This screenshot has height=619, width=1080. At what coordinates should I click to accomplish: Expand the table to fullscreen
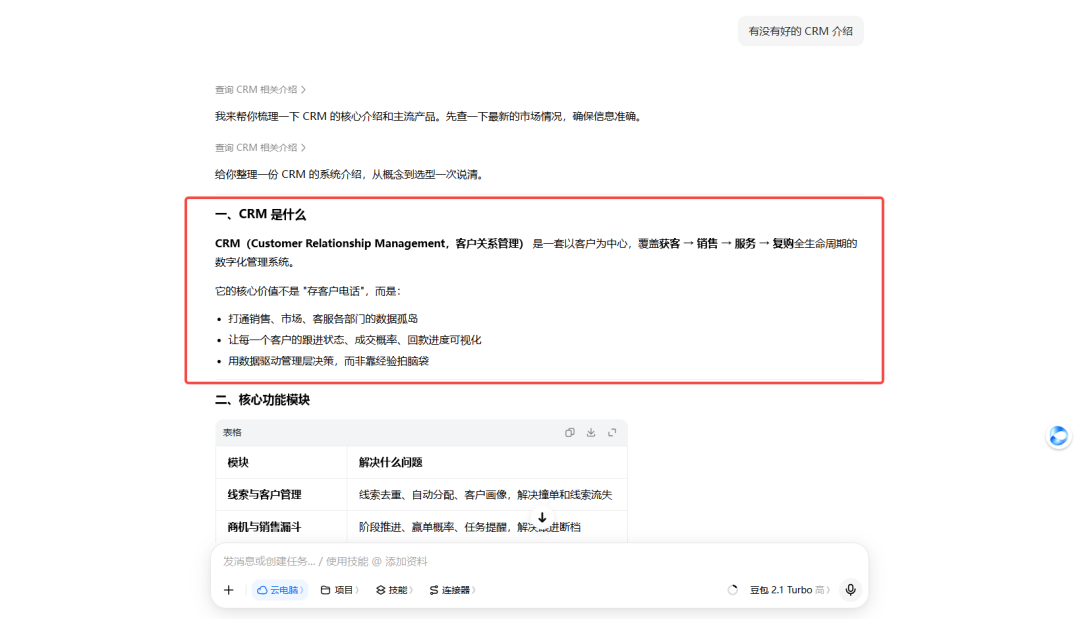[x=612, y=432]
